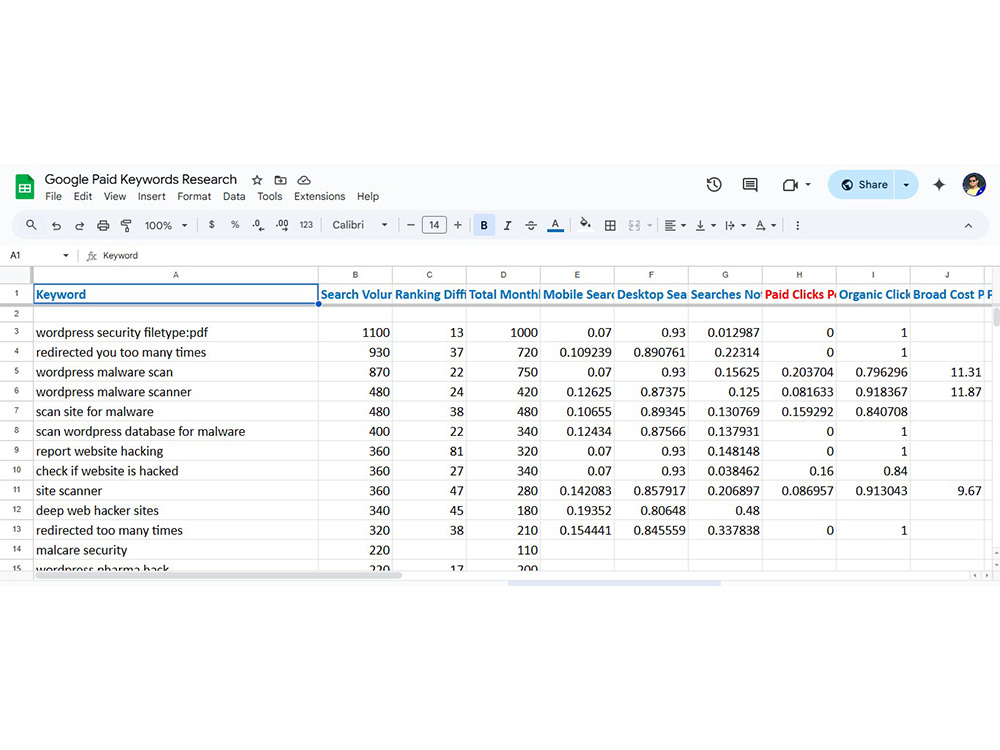Viewport: 1000px width, 750px height.
Task: Click the font size field showing 14
Action: pyautogui.click(x=434, y=225)
